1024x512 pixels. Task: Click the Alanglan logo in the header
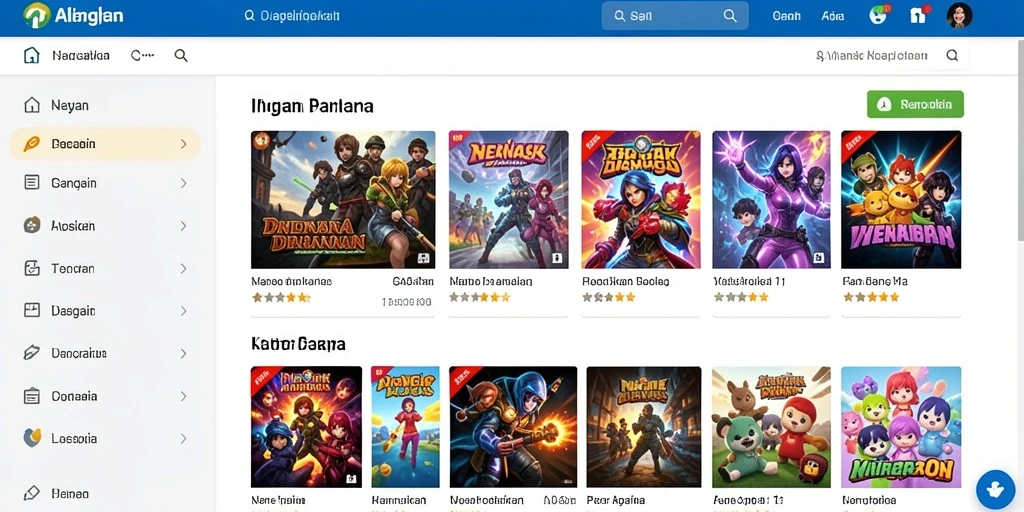coord(72,16)
